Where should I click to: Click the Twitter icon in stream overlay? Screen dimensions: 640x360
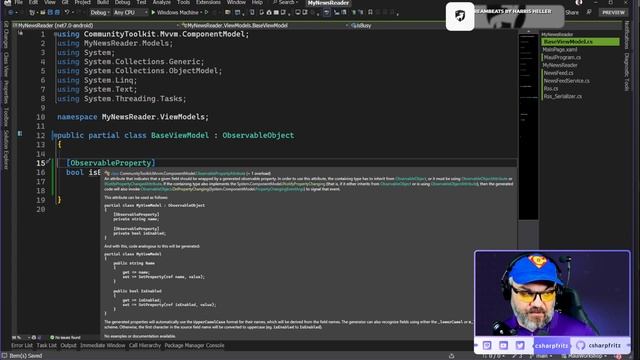click(520, 345)
